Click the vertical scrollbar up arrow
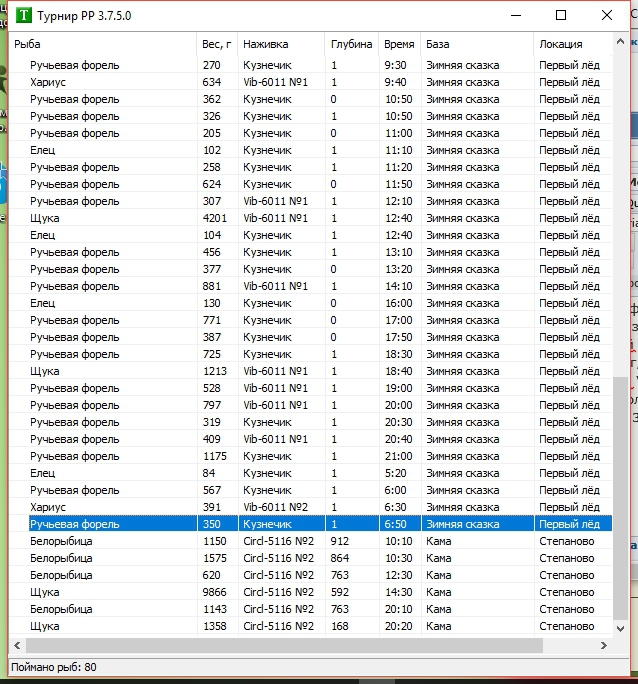Image resolution: width=638 pixels, height=684 pixels. [x=620, y=42]
